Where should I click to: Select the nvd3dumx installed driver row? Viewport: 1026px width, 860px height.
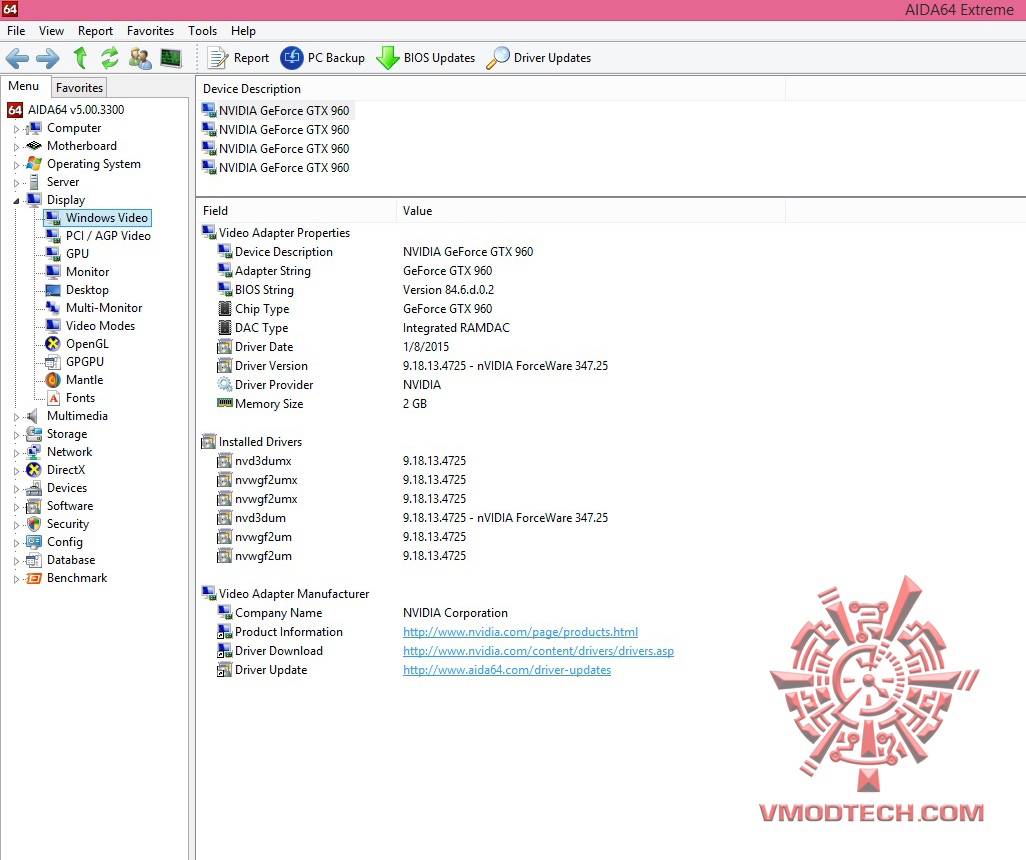(x=341, y=461)
